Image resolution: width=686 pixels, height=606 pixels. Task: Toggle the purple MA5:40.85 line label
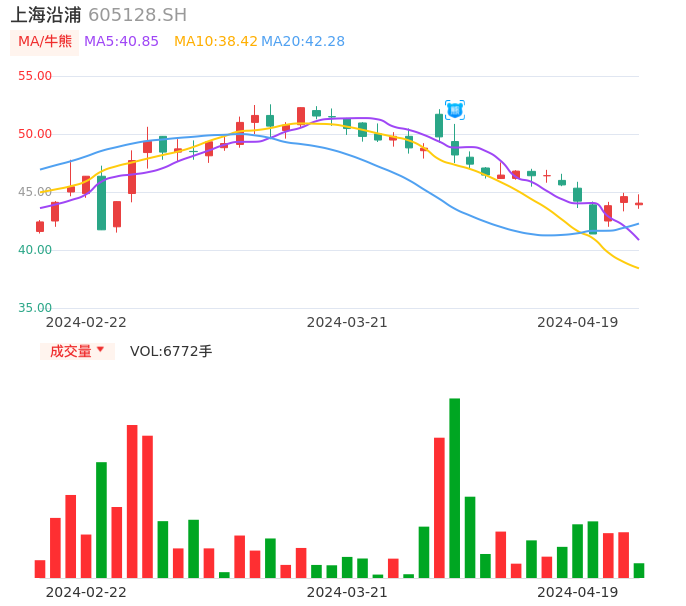tap(121, 42)
